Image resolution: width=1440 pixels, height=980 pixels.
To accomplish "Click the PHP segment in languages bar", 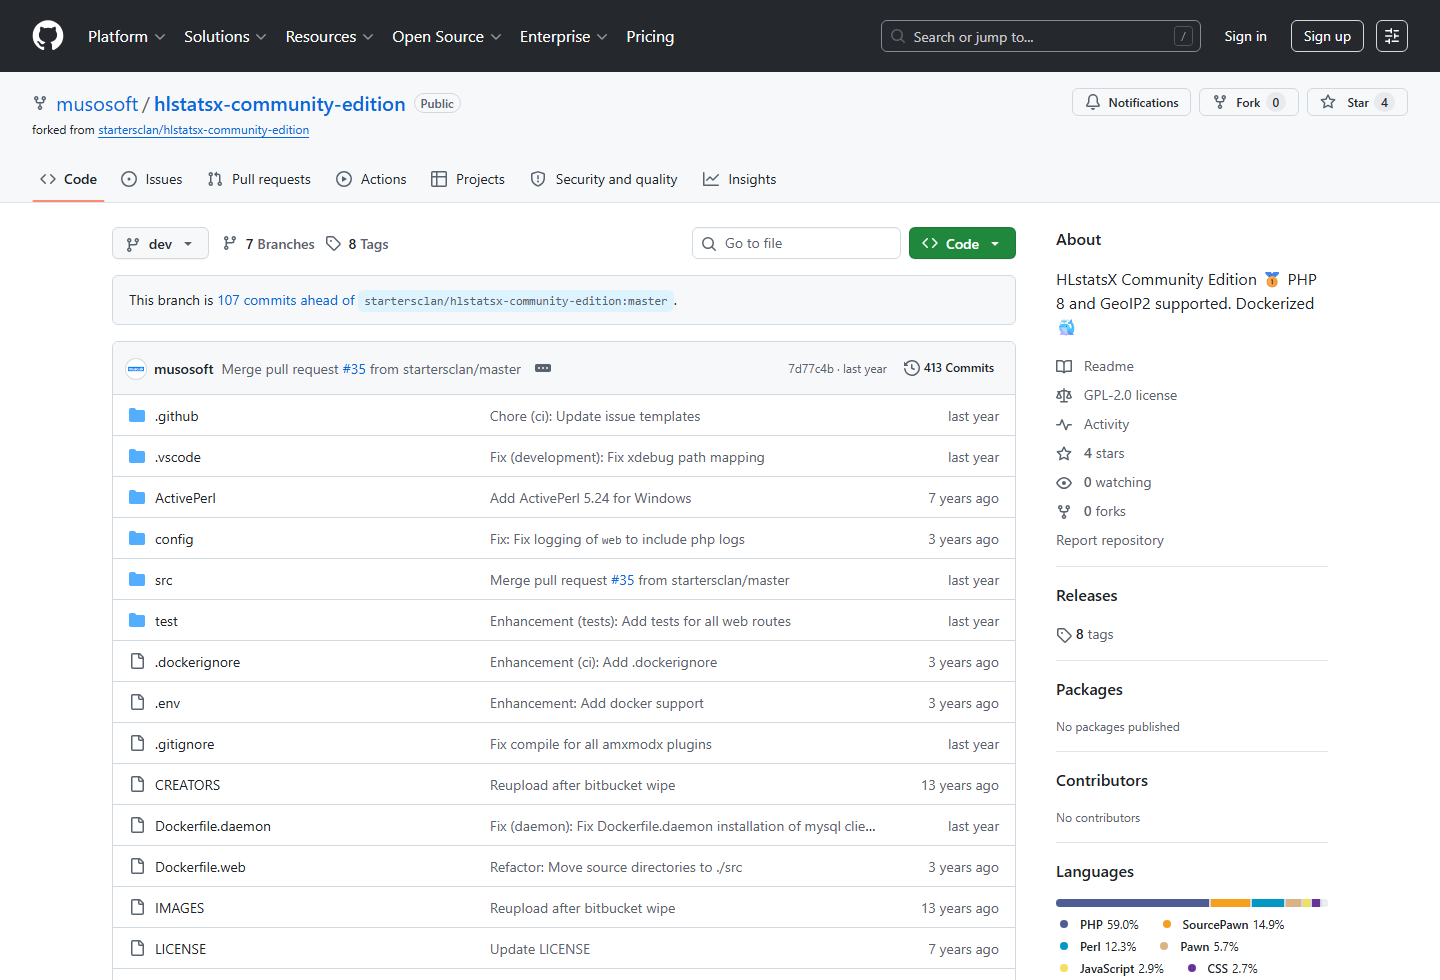I will pyautogui.click(x=1132, y=903).
